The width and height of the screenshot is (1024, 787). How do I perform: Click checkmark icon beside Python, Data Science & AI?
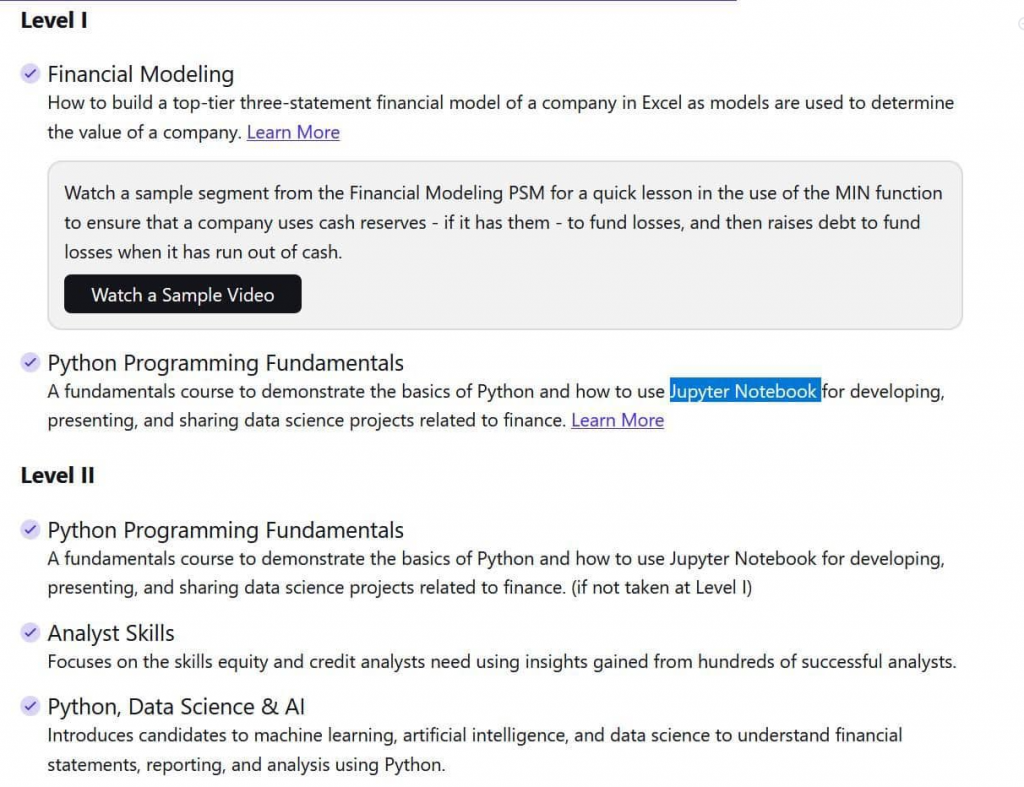click(x=30, y=706)
